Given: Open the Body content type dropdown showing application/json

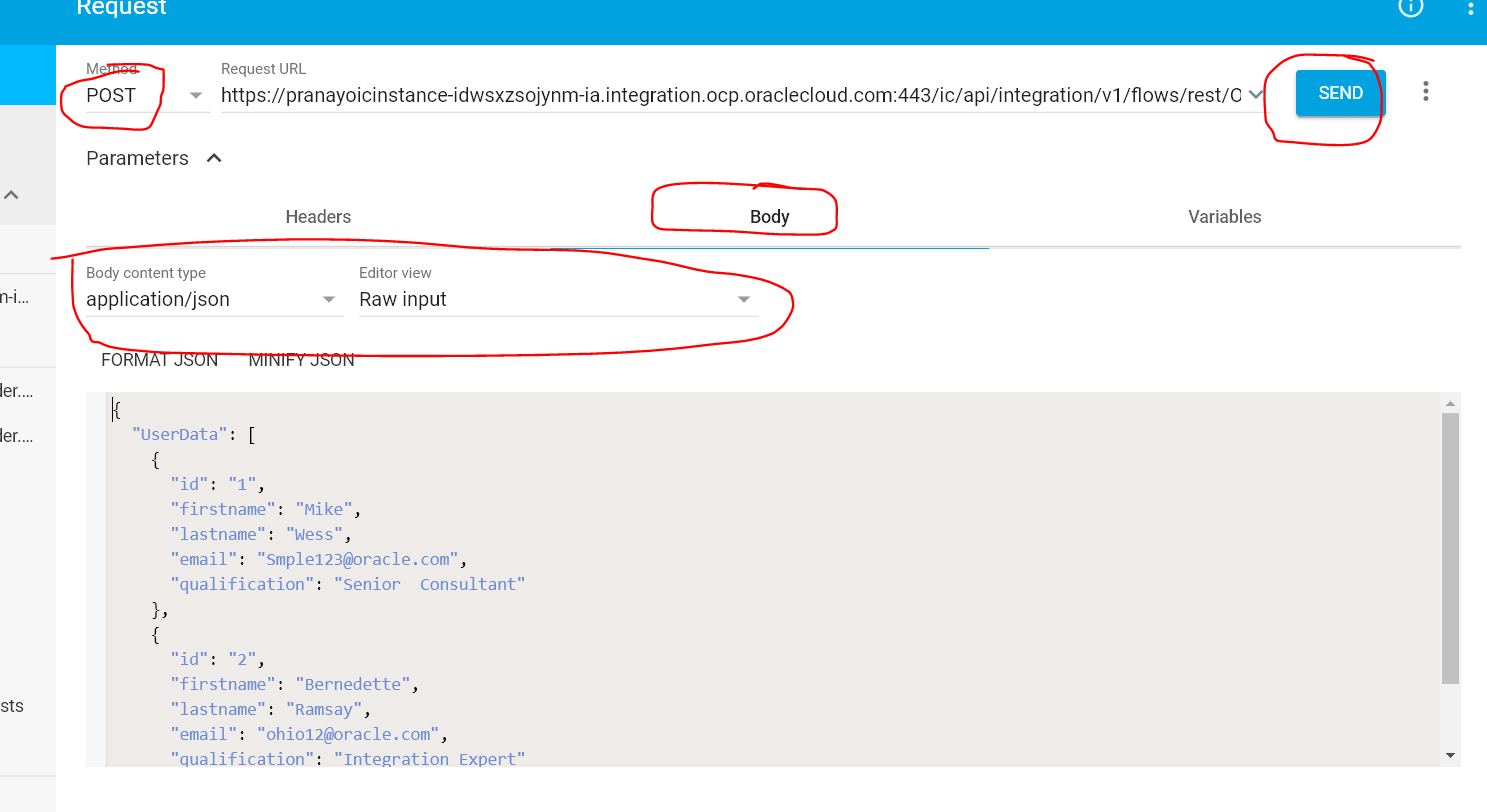Looking at the screenshot, I should [x=328, y=299].
